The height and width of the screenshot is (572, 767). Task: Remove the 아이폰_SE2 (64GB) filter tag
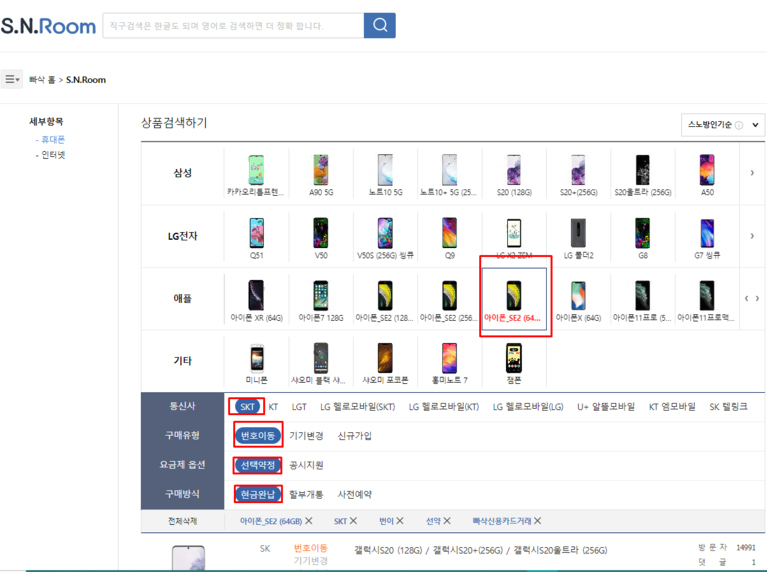click(x=309, y=521)
